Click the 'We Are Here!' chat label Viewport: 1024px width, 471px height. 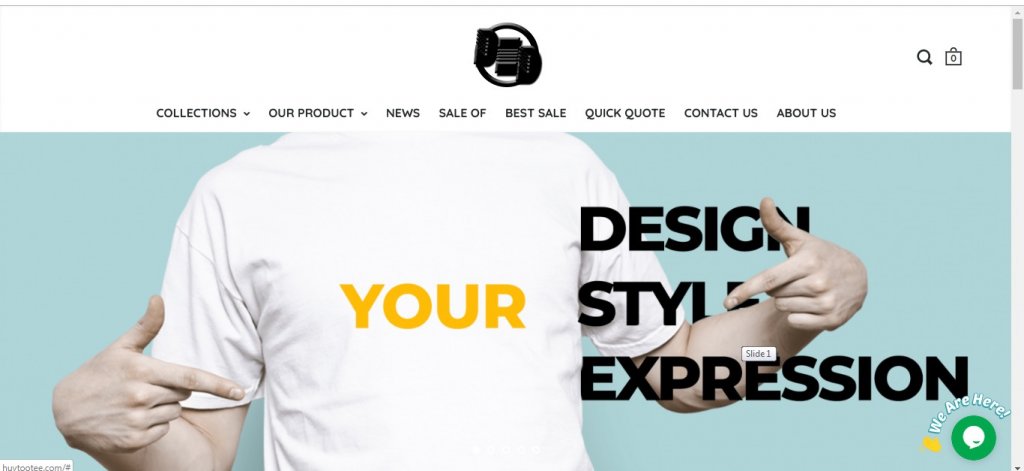pyautogui.click(x=968, y=412)
